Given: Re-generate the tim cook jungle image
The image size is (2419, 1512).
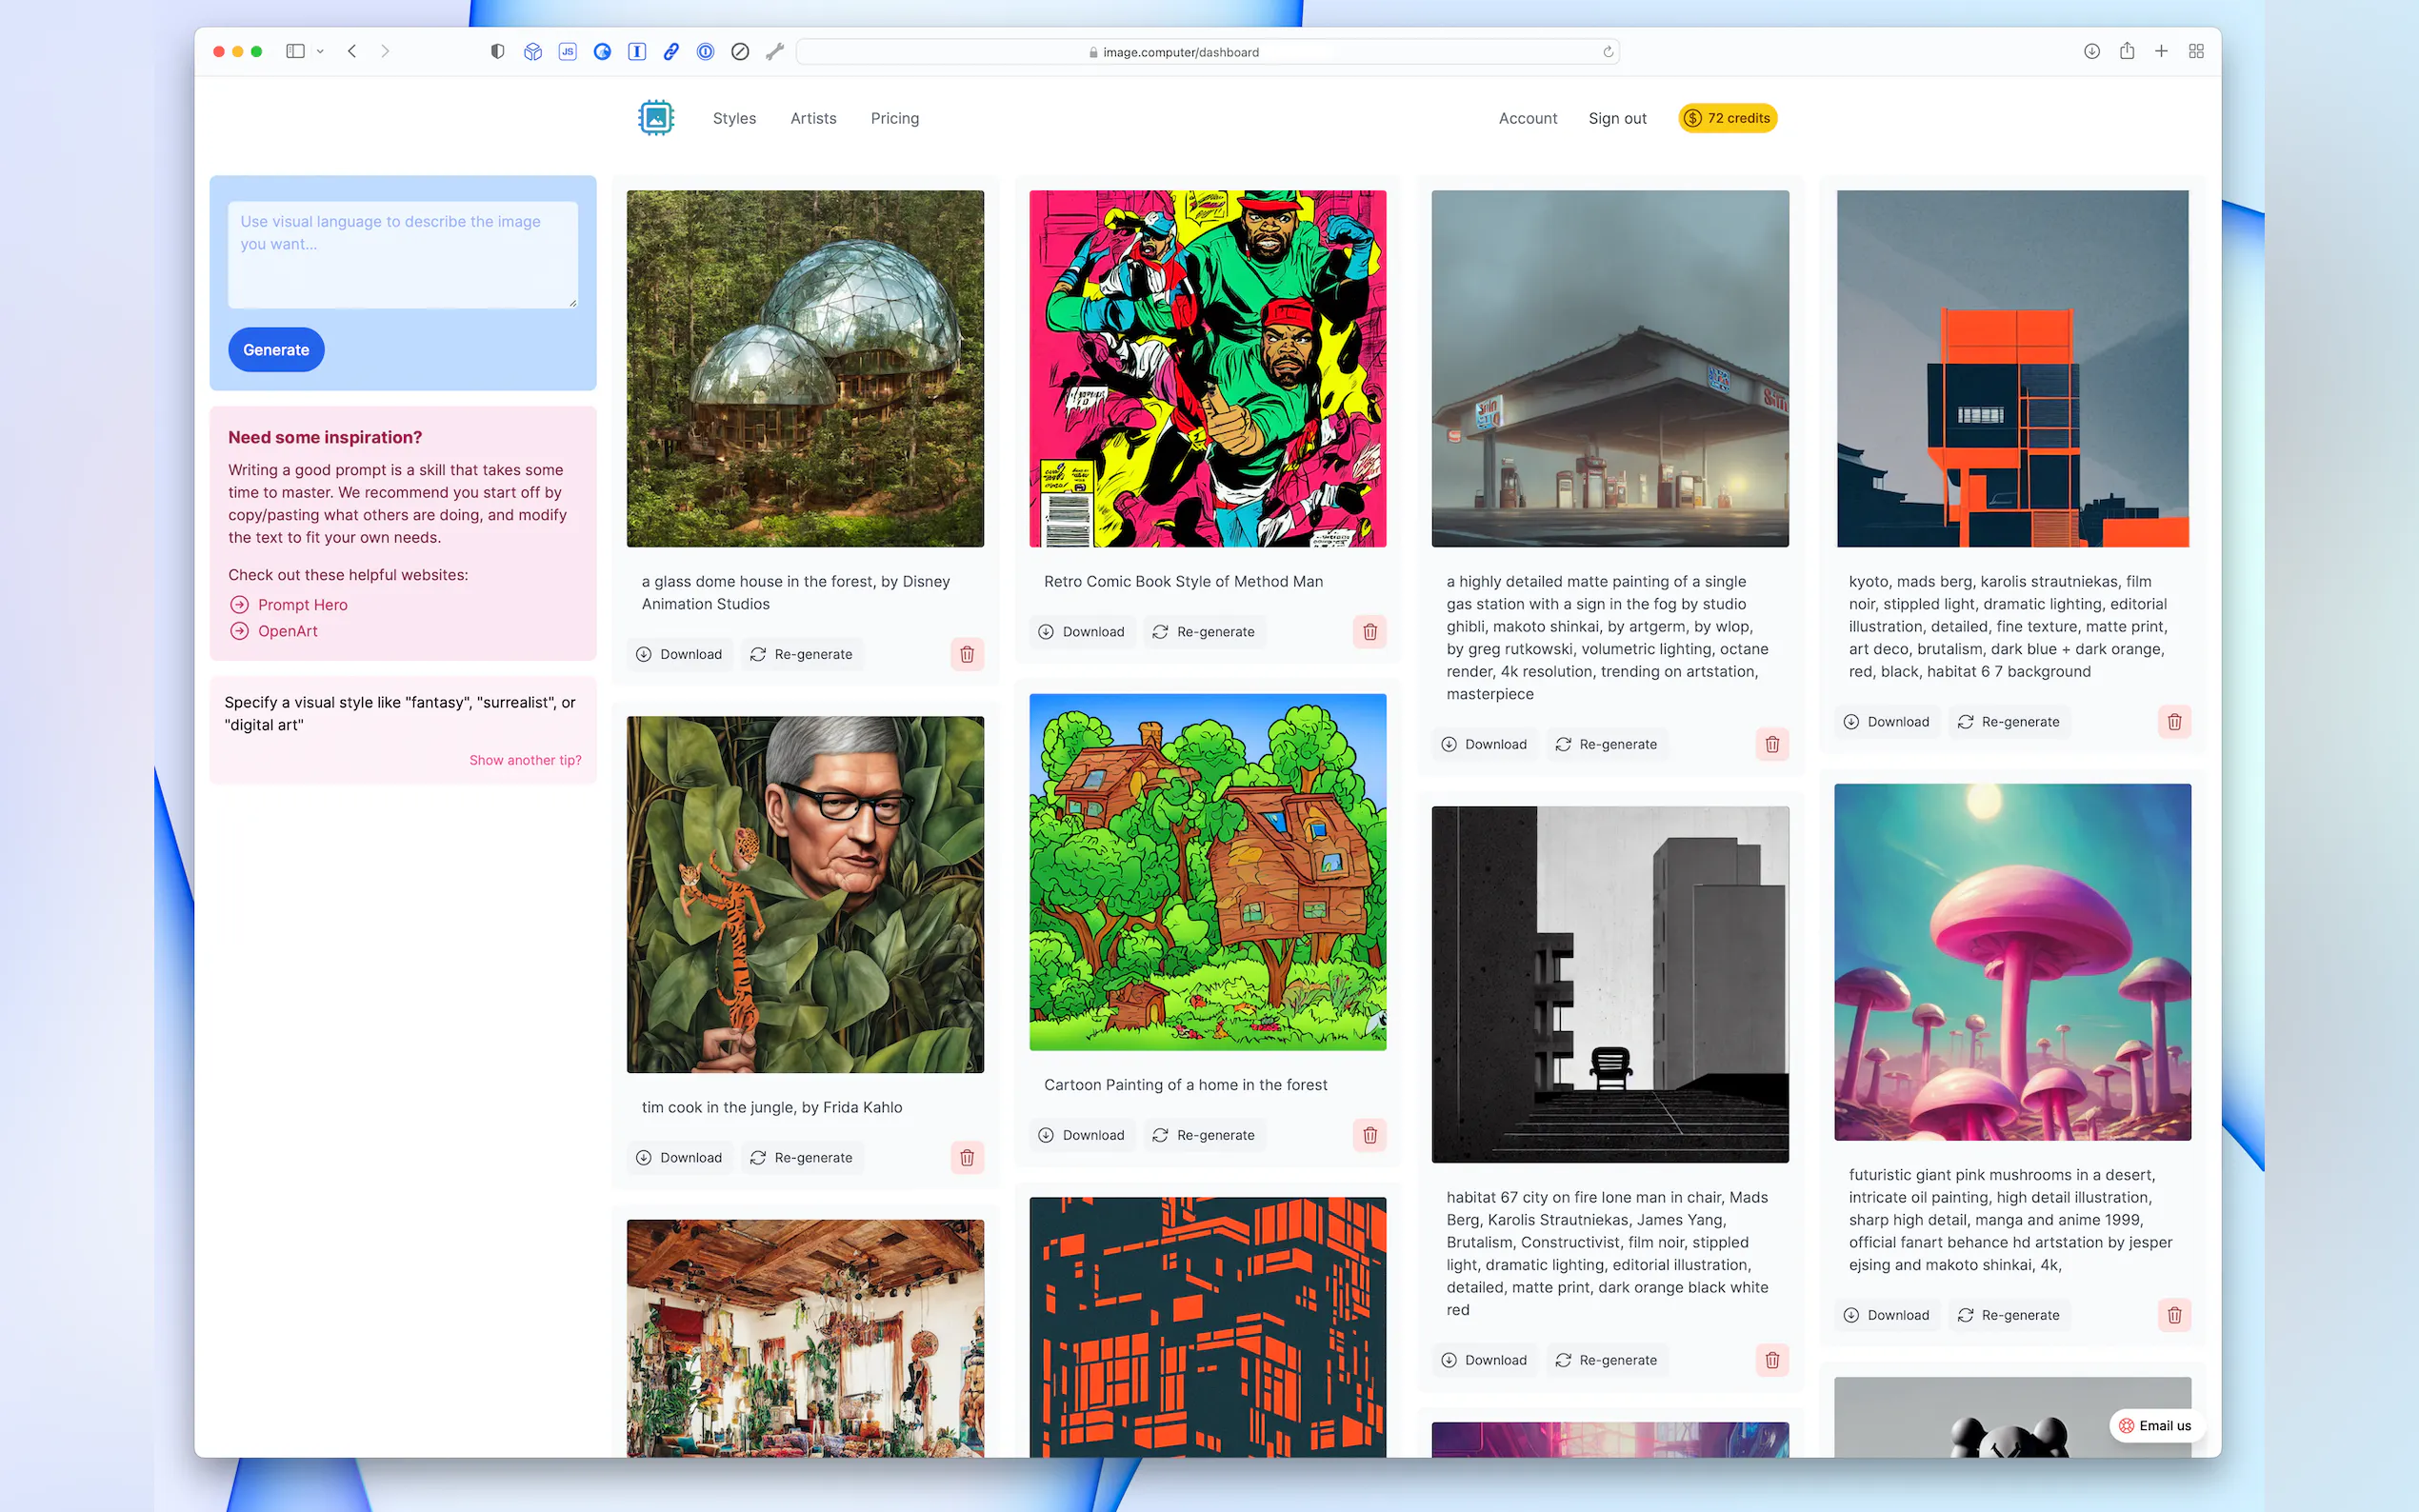Looking at the screenshot, I should click(802, 1157).
